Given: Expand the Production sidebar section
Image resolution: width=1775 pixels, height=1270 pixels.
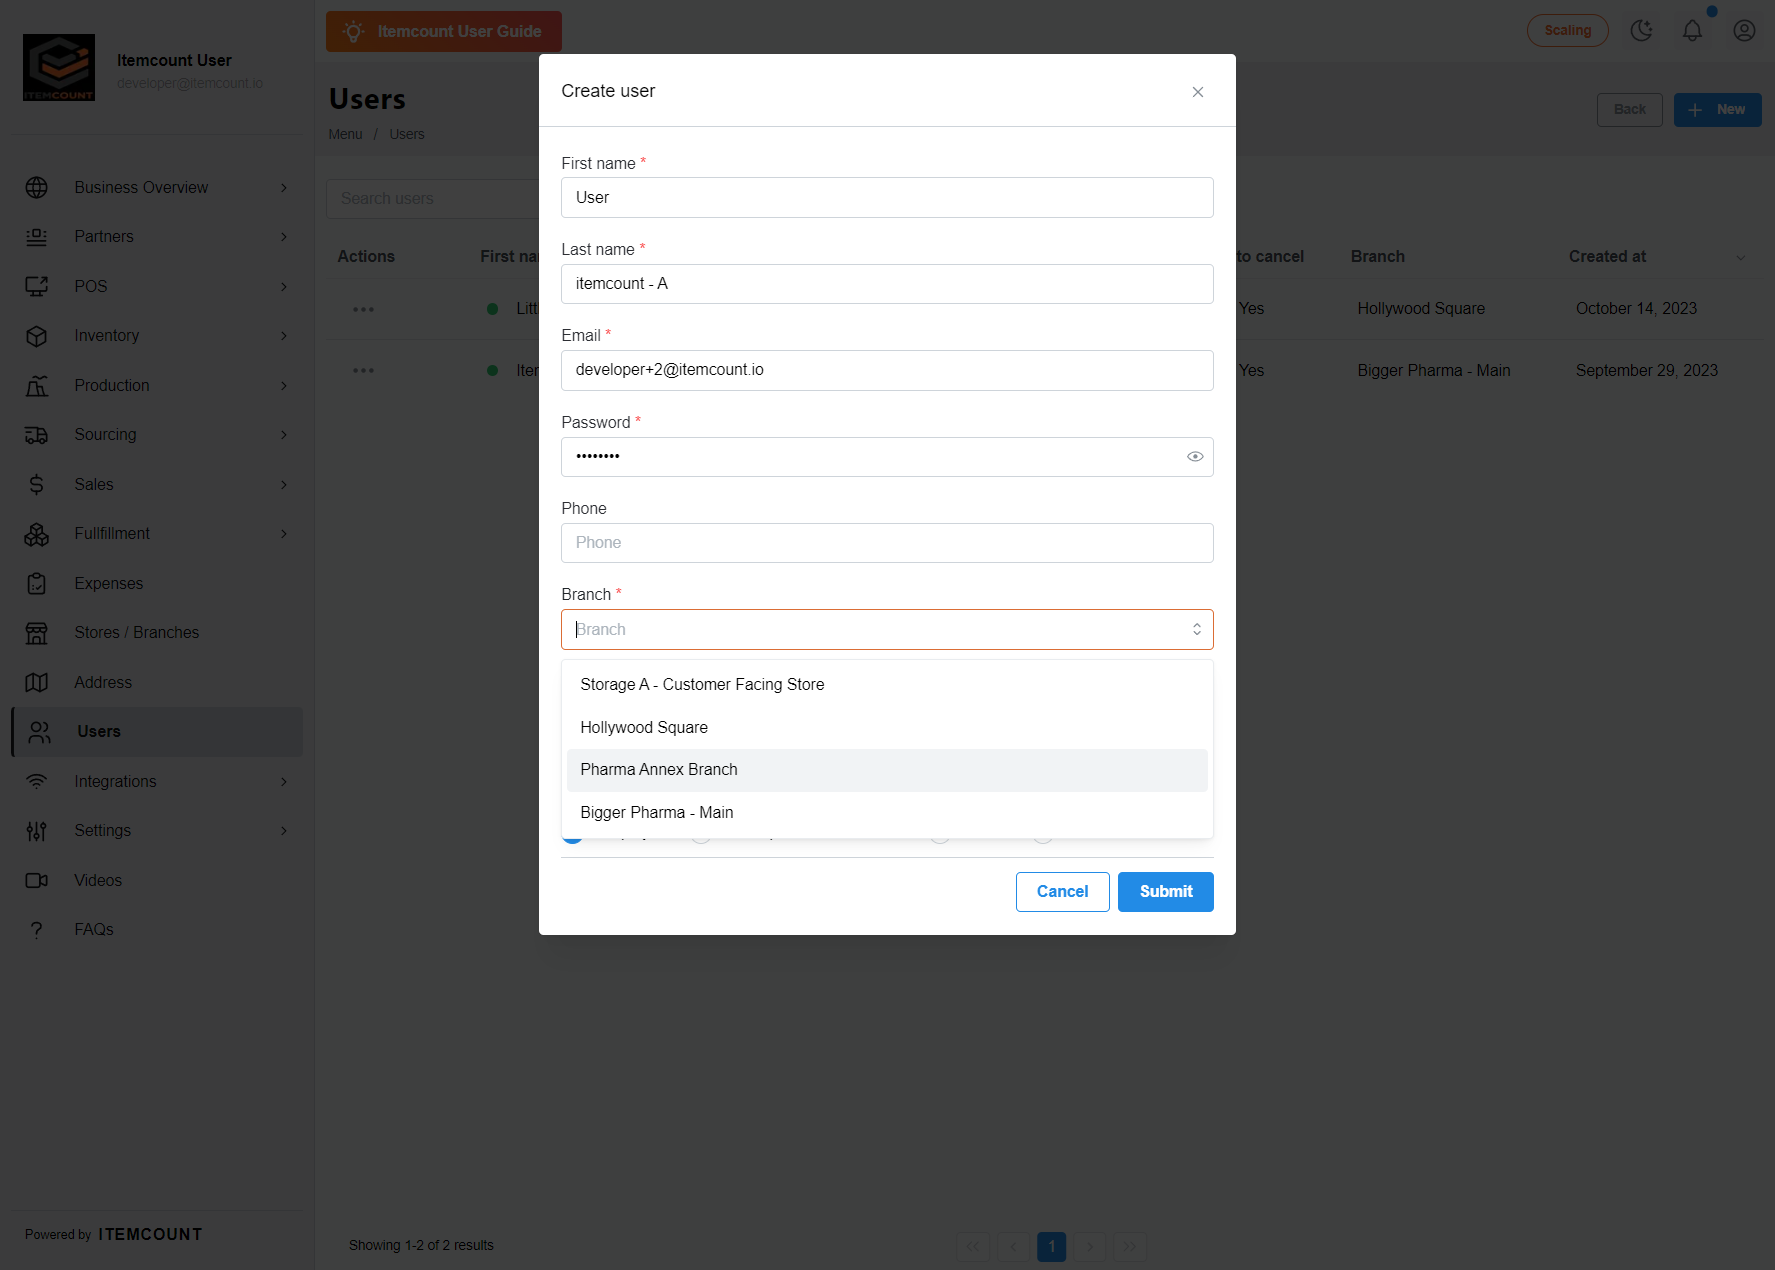Looking at the screenshot, I should point(158,386).
